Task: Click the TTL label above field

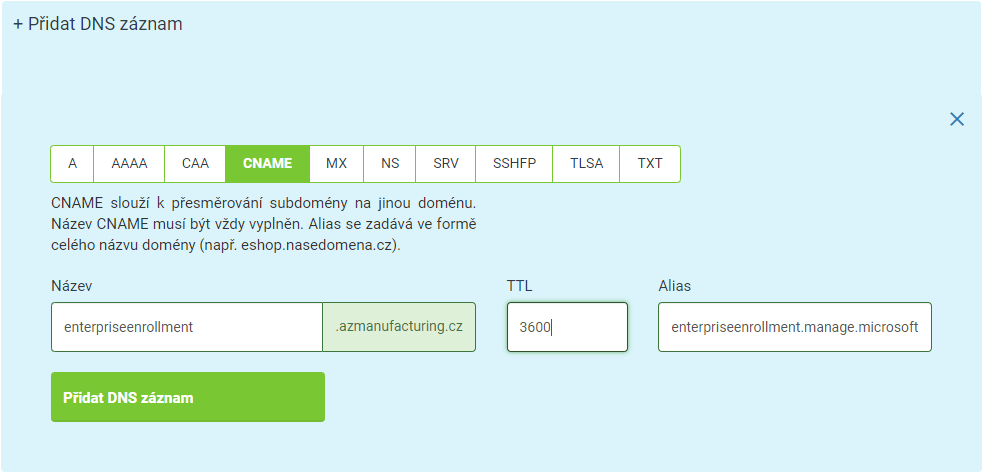Action: 520,286
